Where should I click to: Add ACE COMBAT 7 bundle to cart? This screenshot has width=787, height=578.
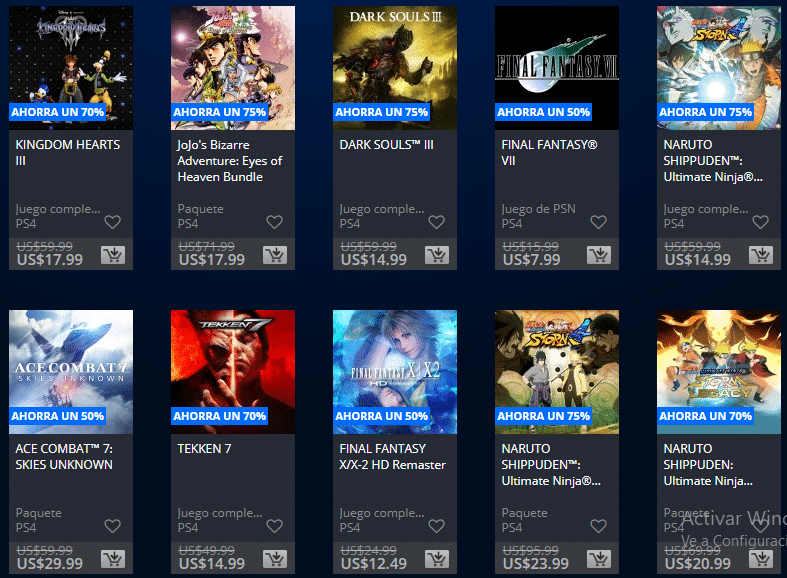pos(113,559)
